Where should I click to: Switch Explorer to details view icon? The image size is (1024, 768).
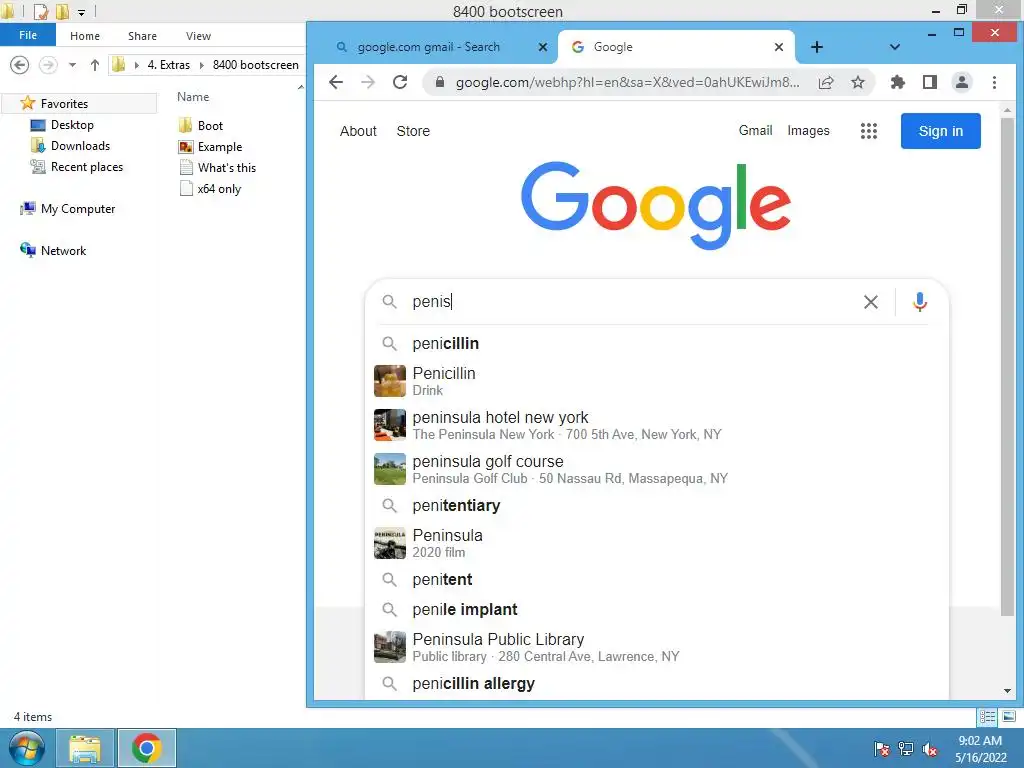(987, 716)
